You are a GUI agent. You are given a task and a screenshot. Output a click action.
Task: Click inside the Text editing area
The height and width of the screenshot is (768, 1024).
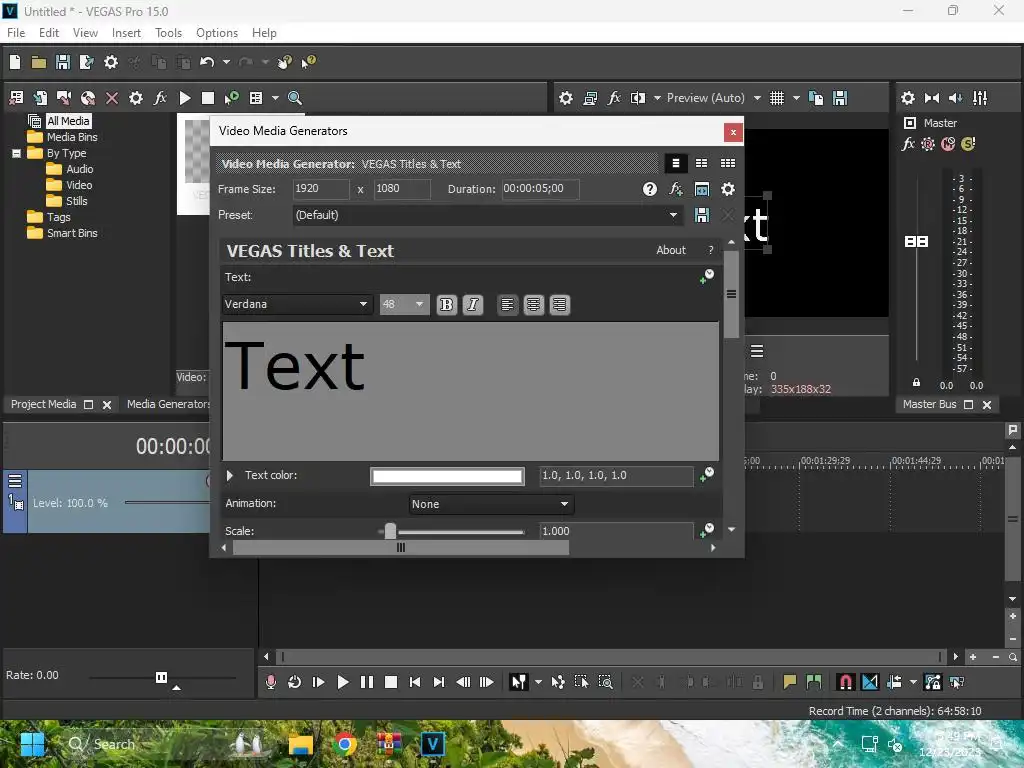coord(471,392)
